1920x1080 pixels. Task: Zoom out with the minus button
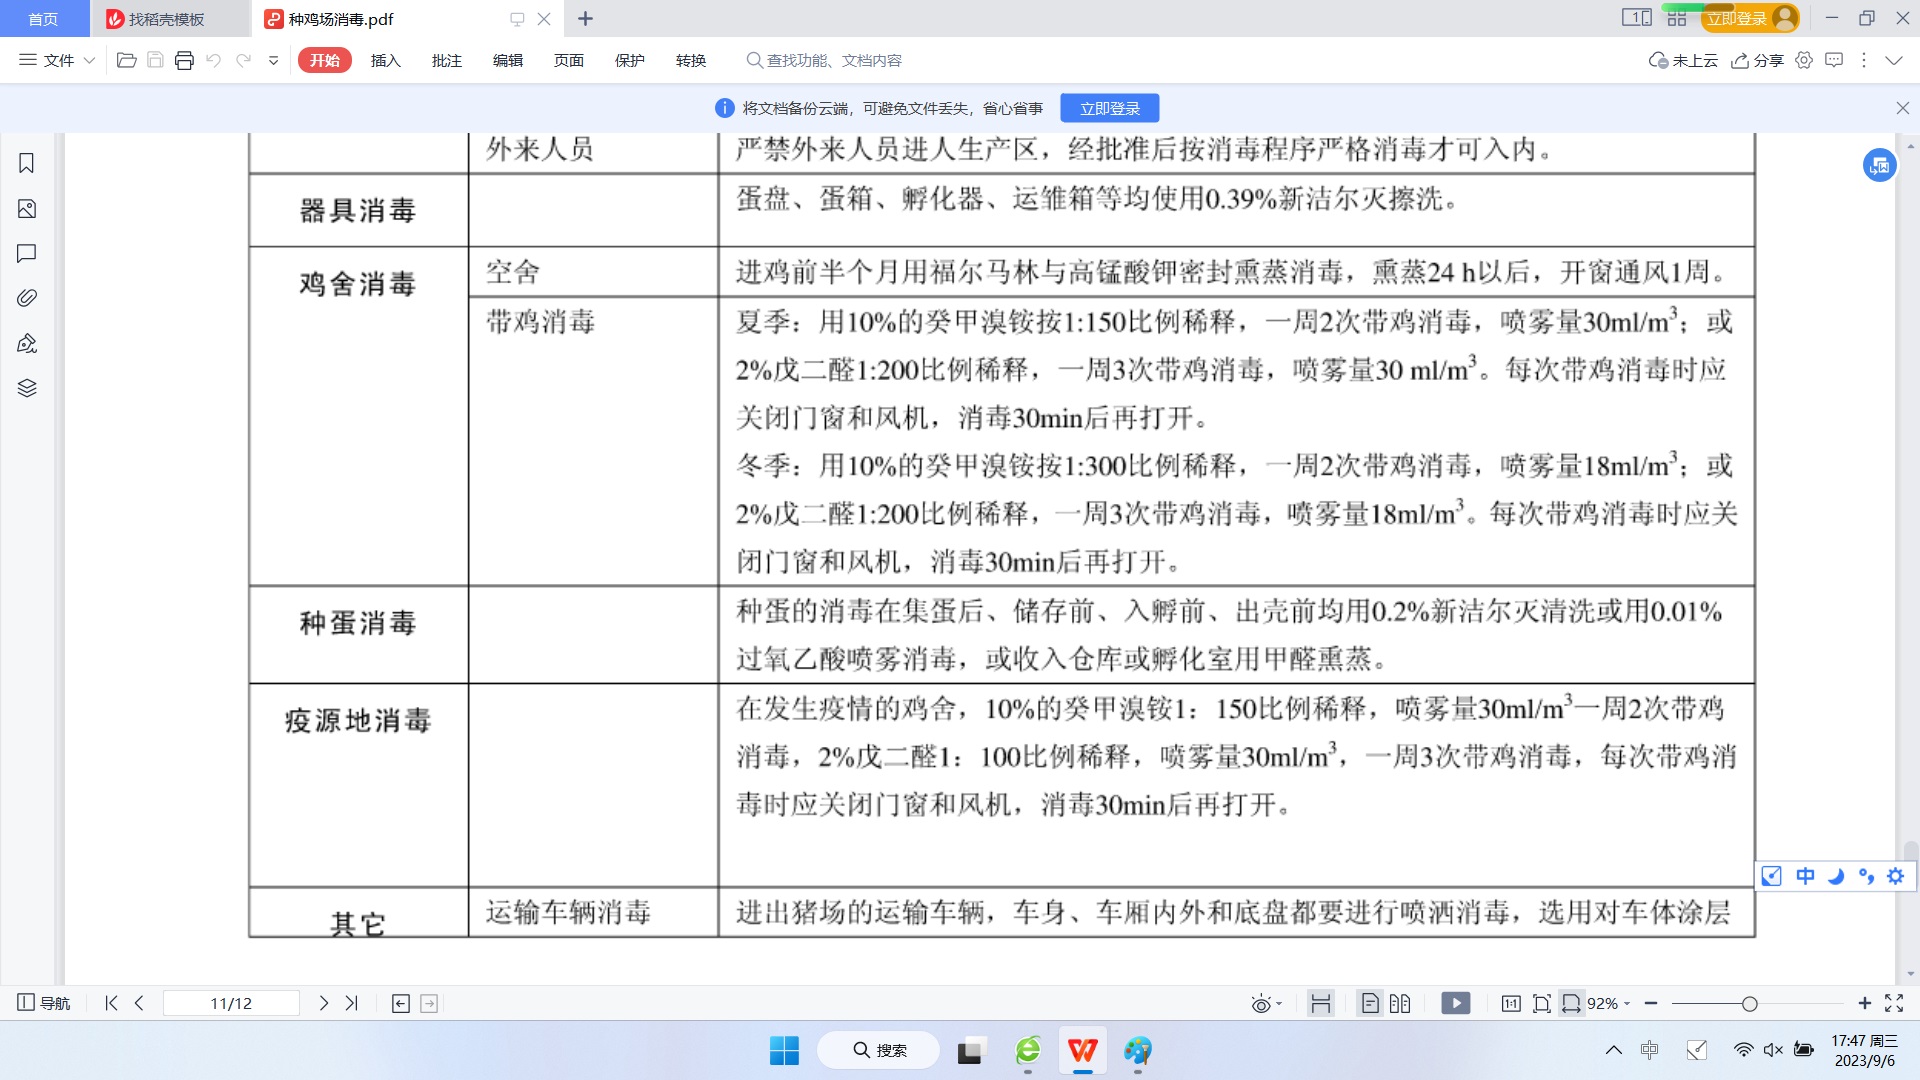tap(1651, 1003)
